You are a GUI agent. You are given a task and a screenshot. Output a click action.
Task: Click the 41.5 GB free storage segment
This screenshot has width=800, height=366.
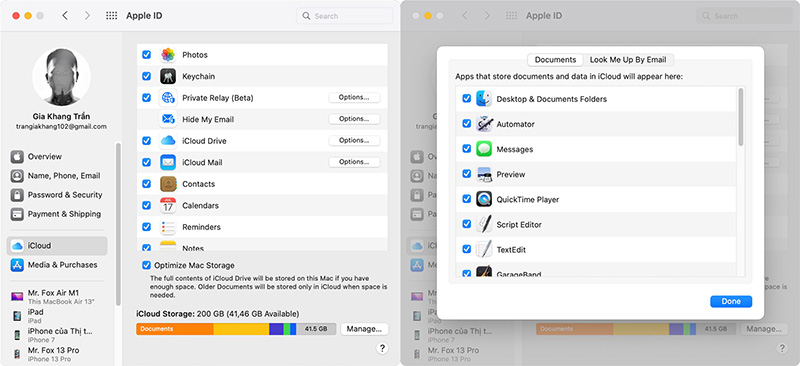tap(316, 329)
